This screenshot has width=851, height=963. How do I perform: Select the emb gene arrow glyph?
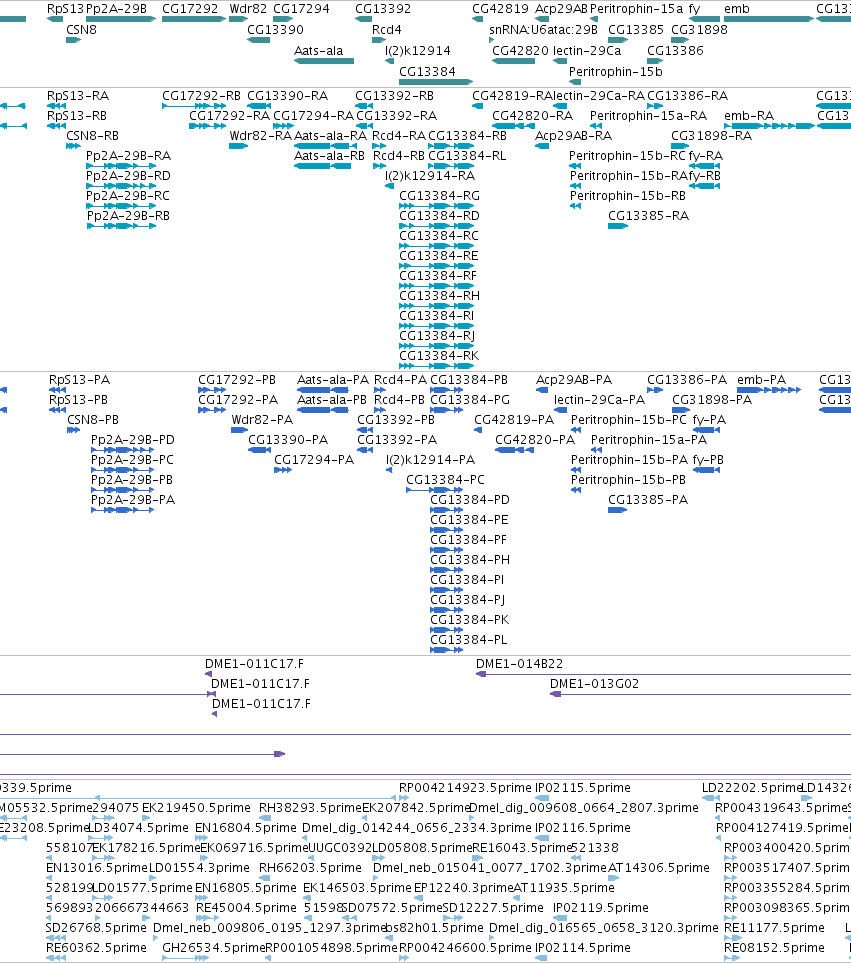(x=769, y=19)
